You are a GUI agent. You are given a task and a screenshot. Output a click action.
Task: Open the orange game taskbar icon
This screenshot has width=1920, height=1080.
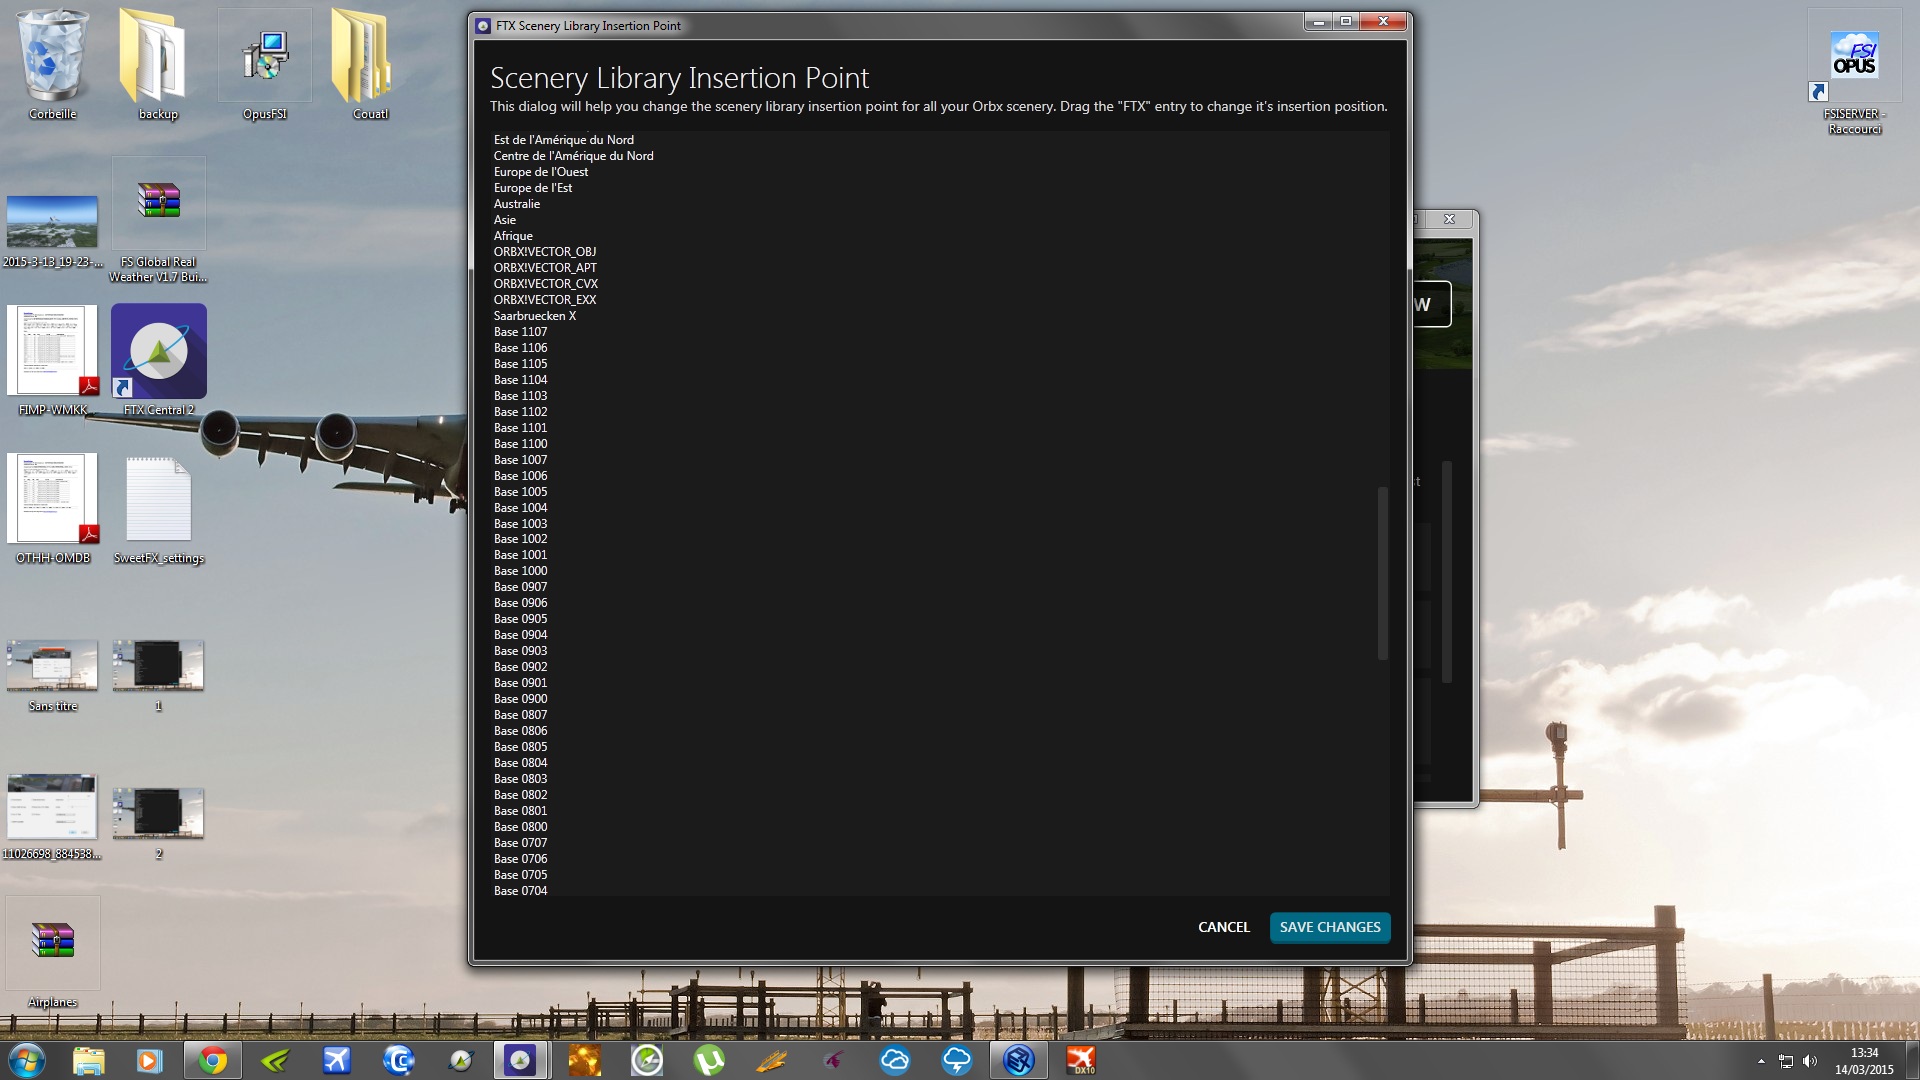coord(584,1060)
